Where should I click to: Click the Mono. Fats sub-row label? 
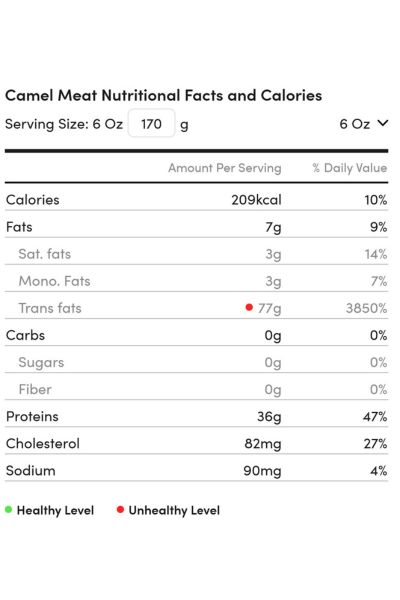[x=54, y=281]
